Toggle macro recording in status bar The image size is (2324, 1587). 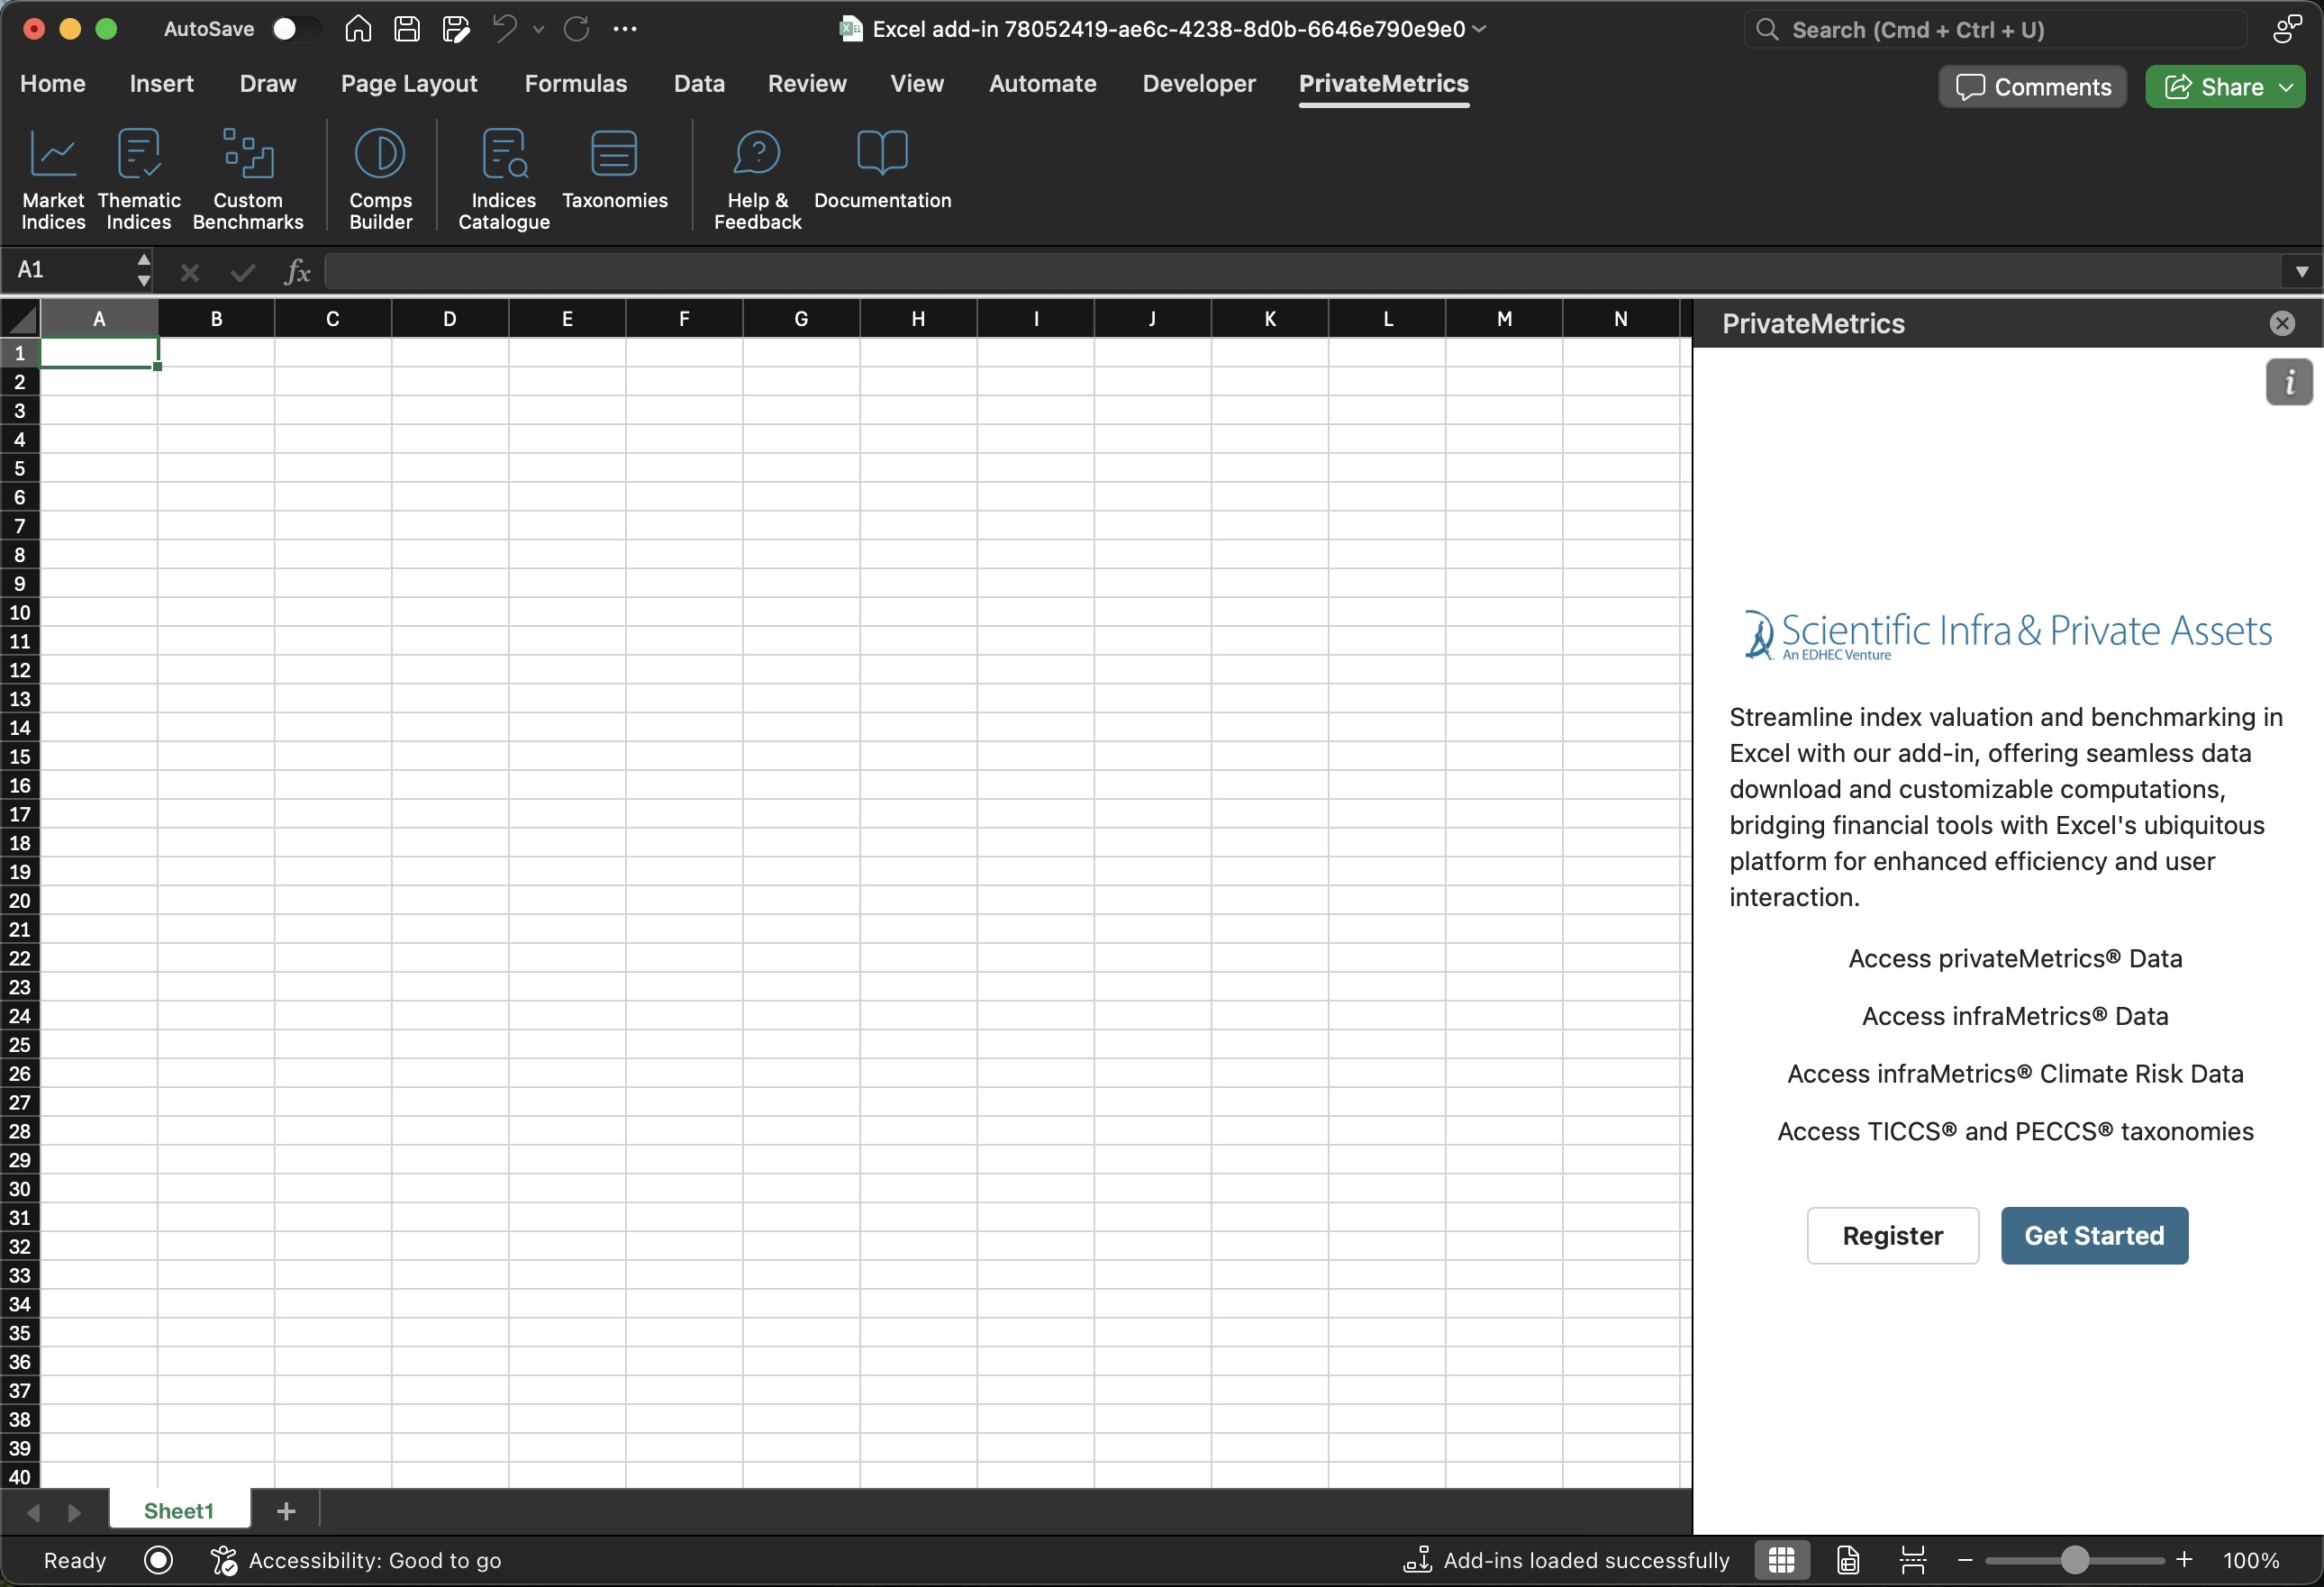click(x=158, y=1560)
